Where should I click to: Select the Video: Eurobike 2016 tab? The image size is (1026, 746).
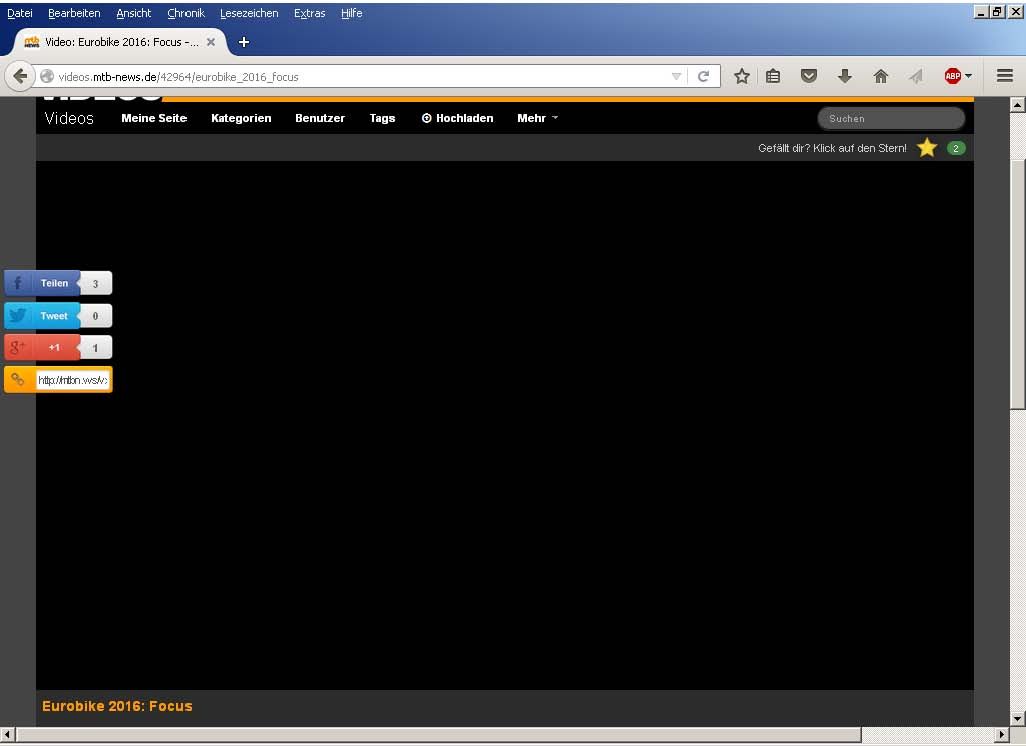pos(120,42)
